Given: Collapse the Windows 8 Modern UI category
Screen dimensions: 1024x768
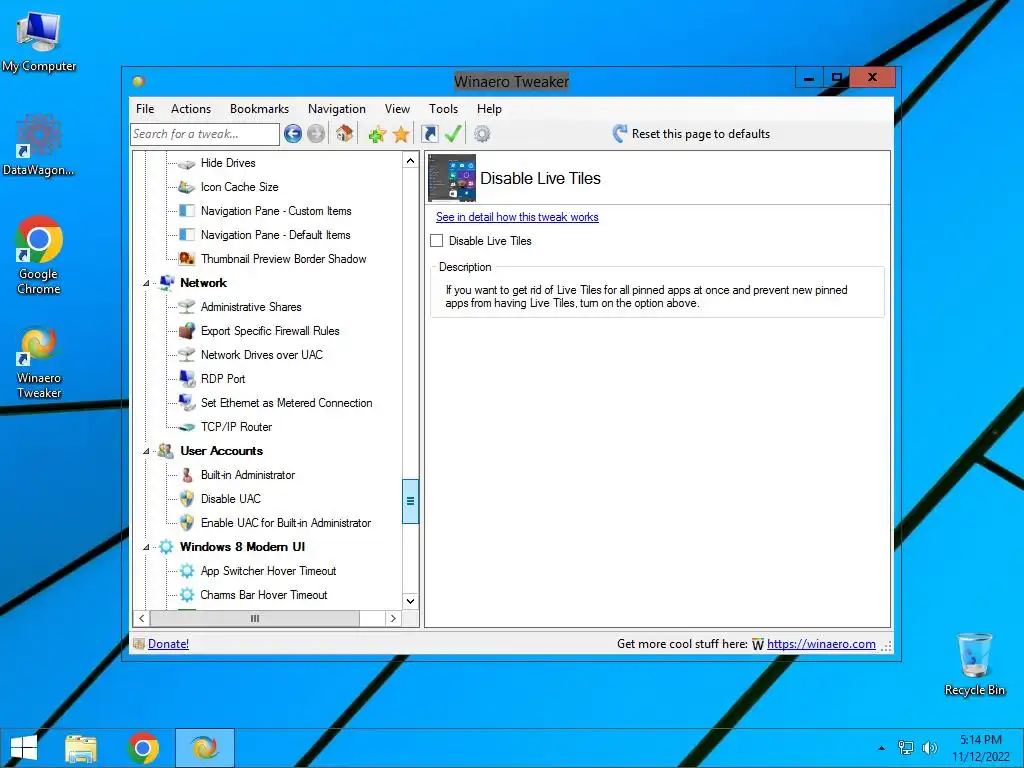Looking at the screenshot, I should 146,547.
